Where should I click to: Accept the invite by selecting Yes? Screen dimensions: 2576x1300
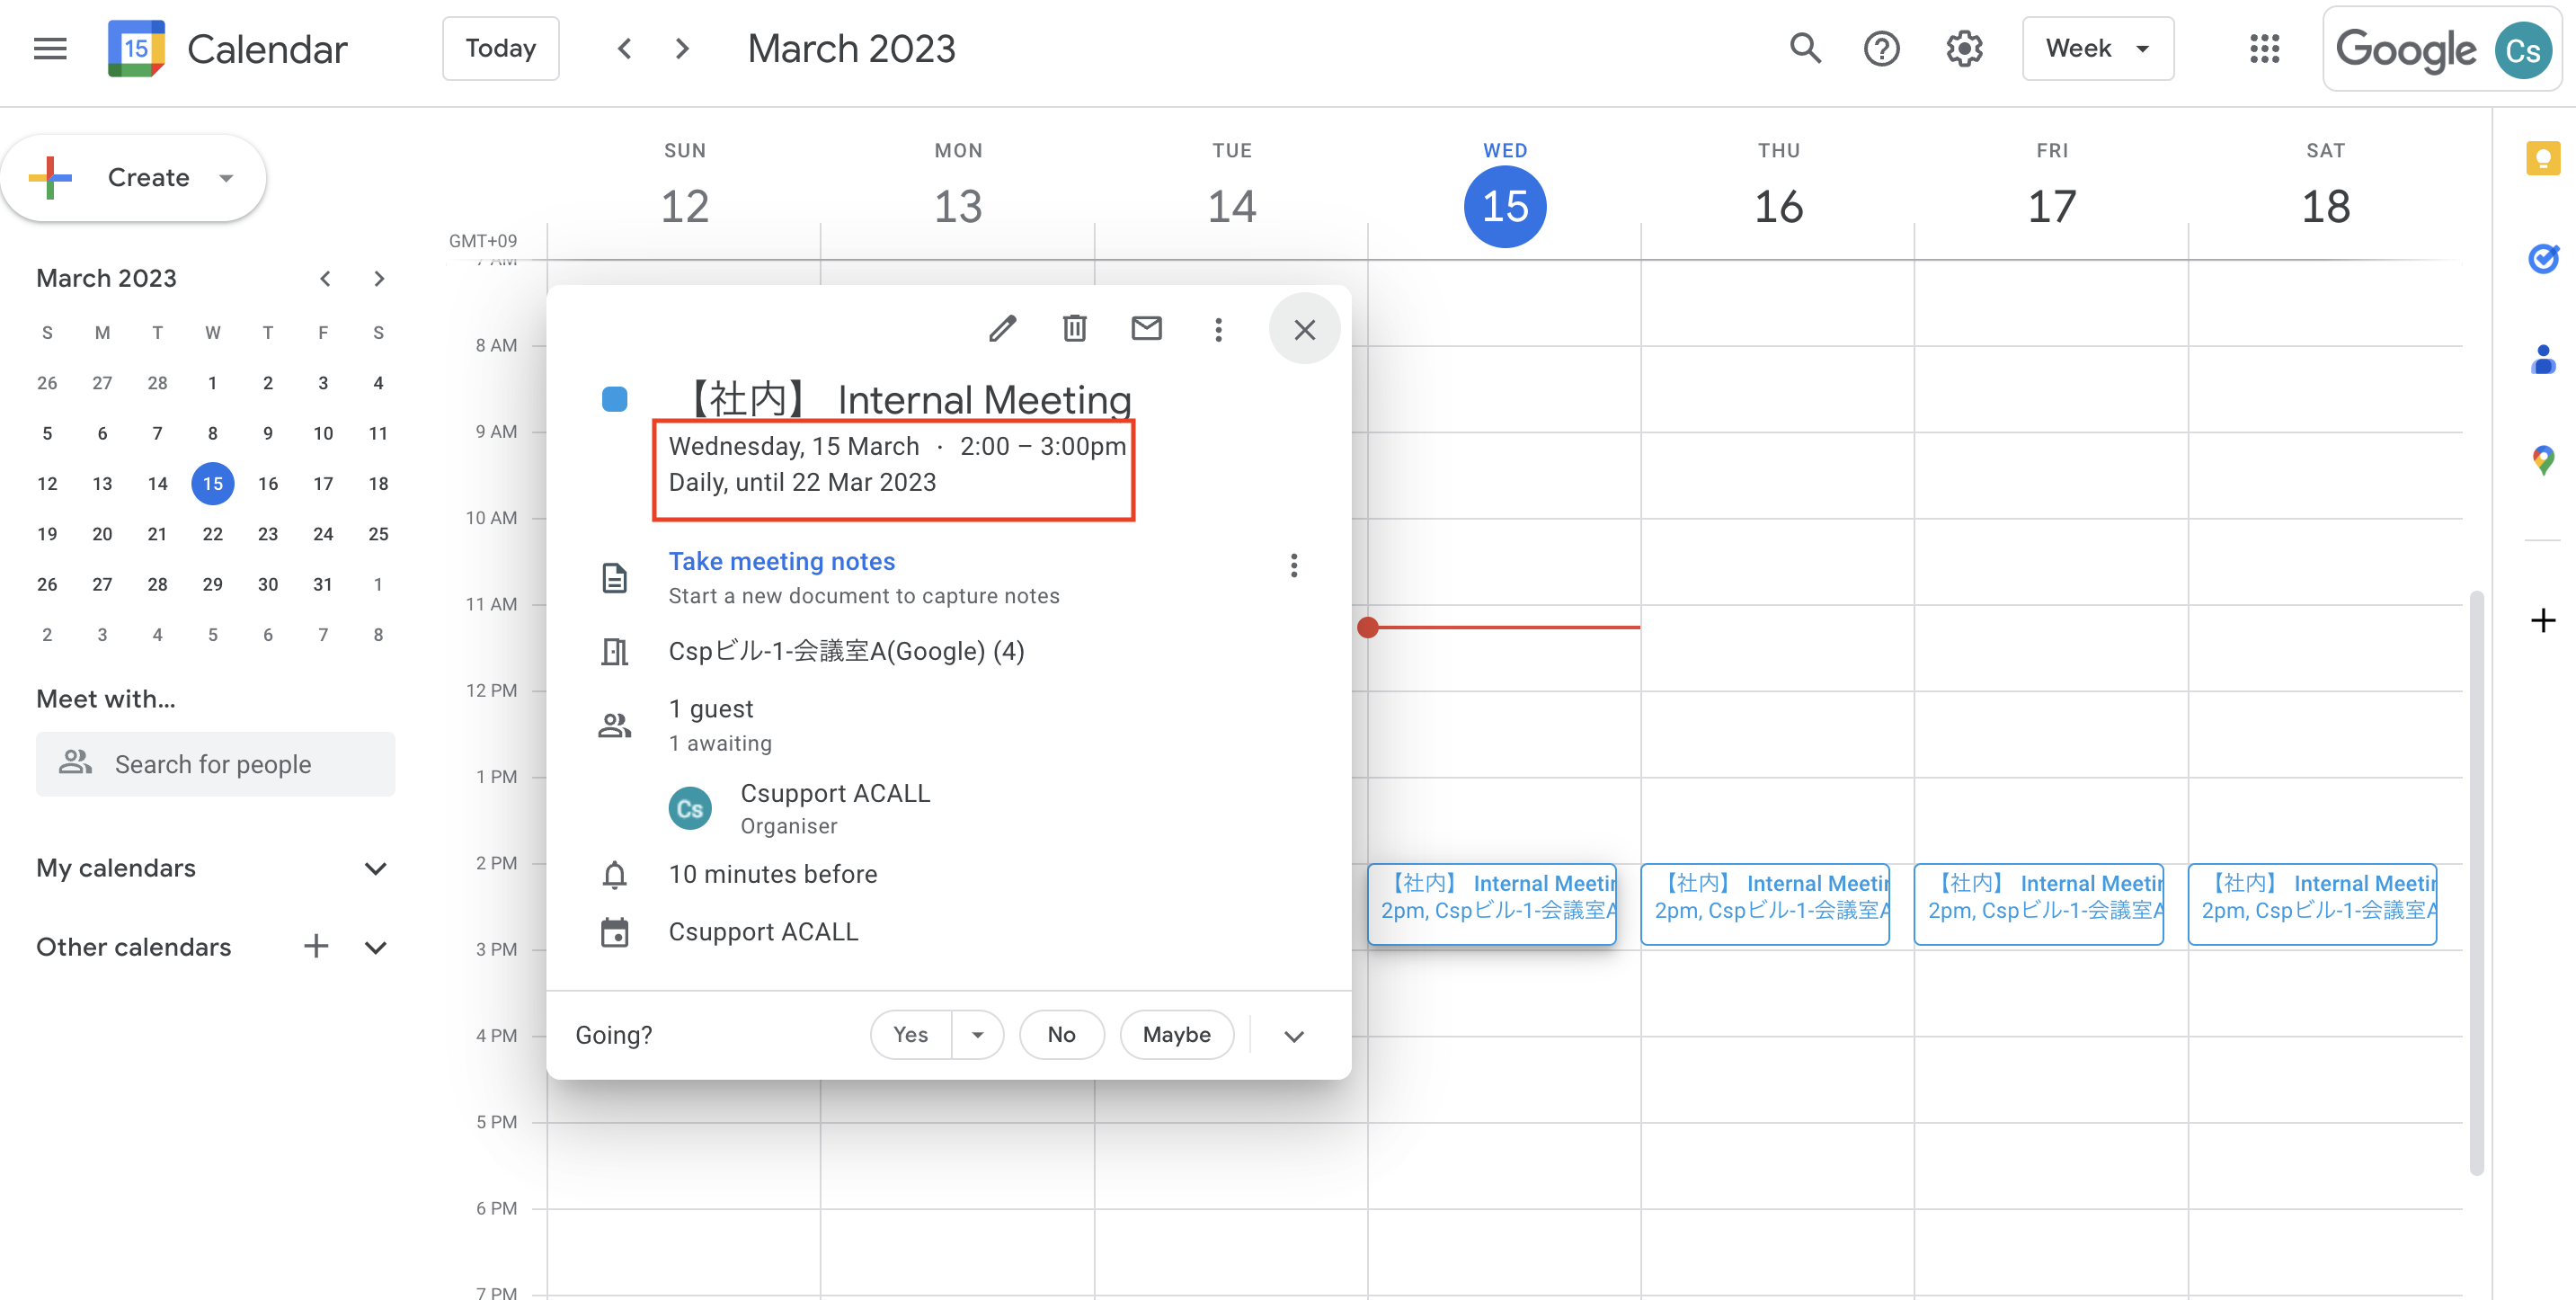909,1034
